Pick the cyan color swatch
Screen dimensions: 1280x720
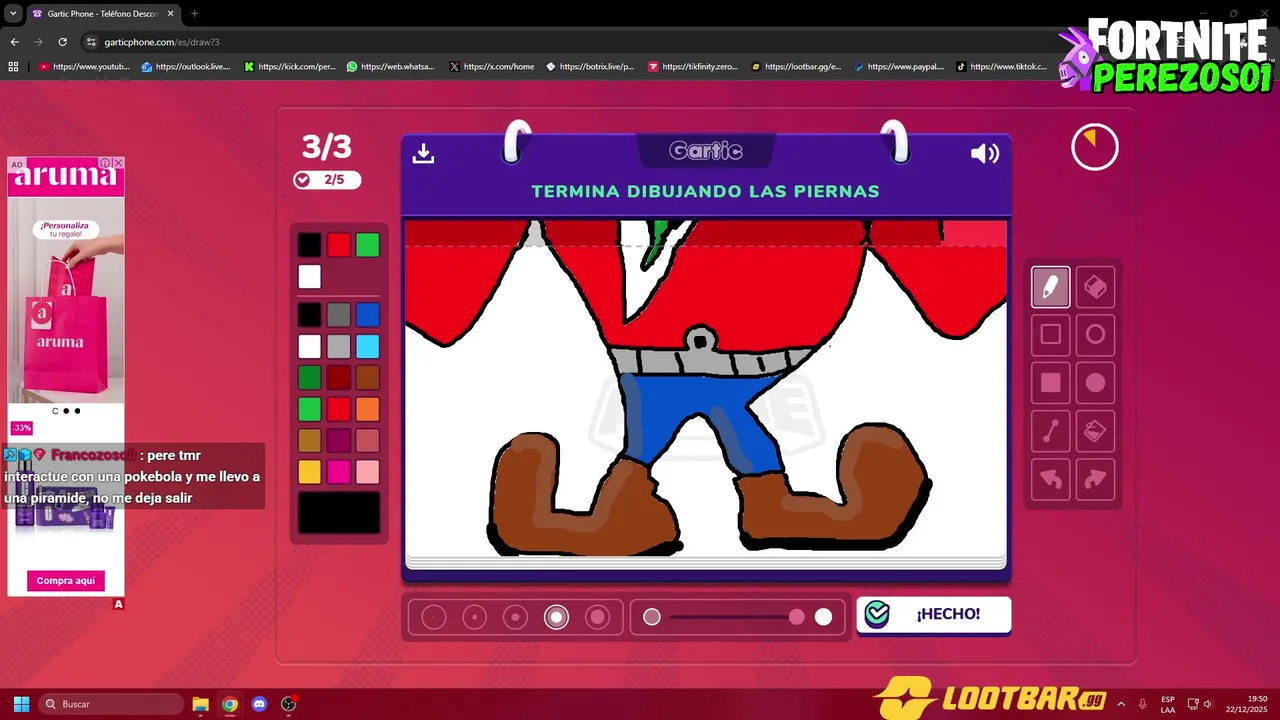point(368,347)
